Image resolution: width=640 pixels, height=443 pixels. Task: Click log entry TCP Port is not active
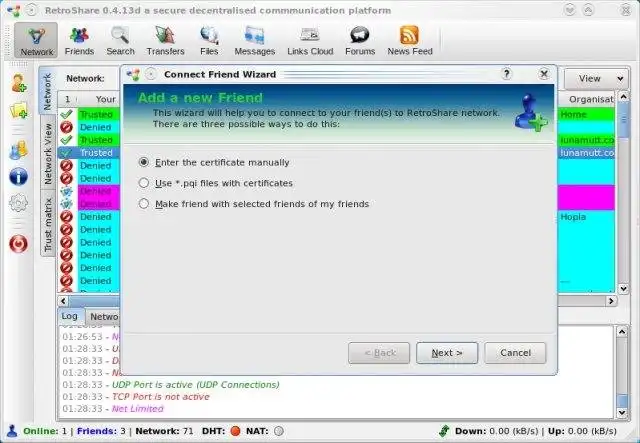point(136,396)
